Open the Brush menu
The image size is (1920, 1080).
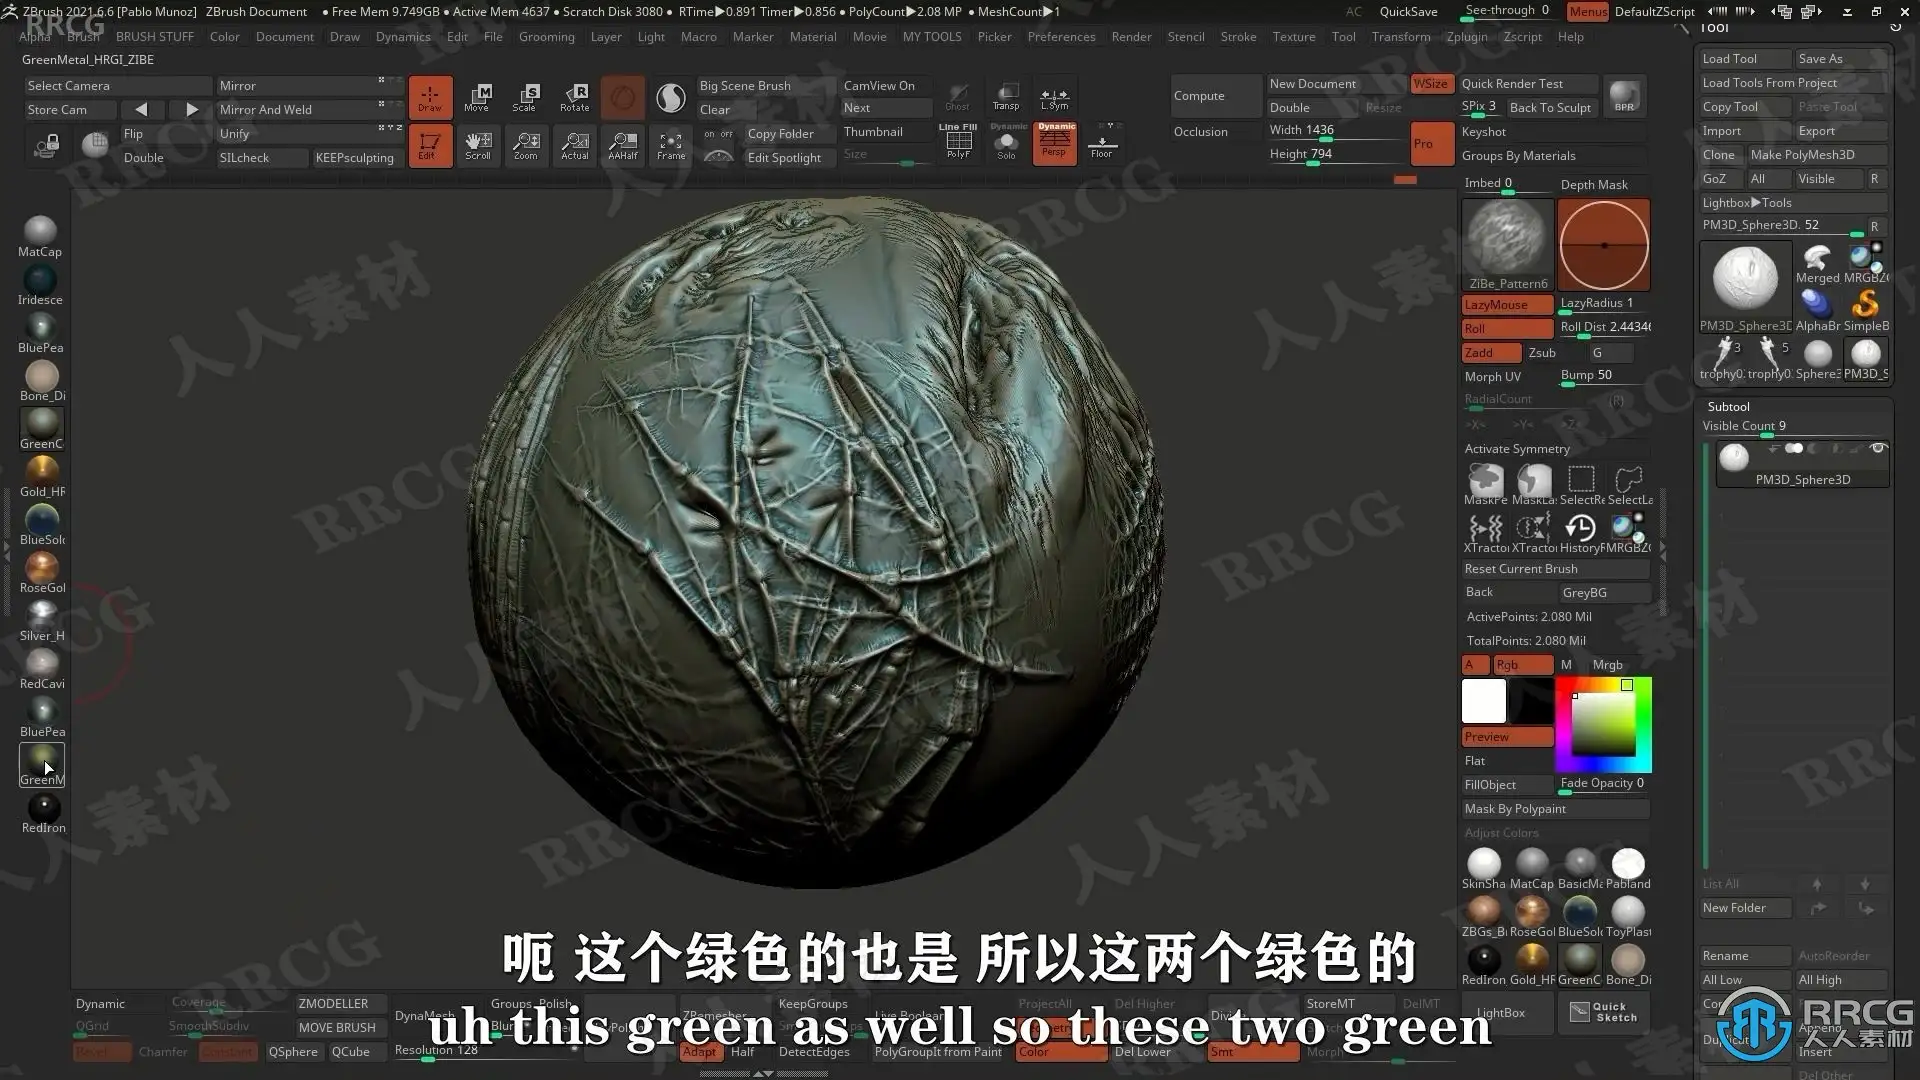[84, 37]
